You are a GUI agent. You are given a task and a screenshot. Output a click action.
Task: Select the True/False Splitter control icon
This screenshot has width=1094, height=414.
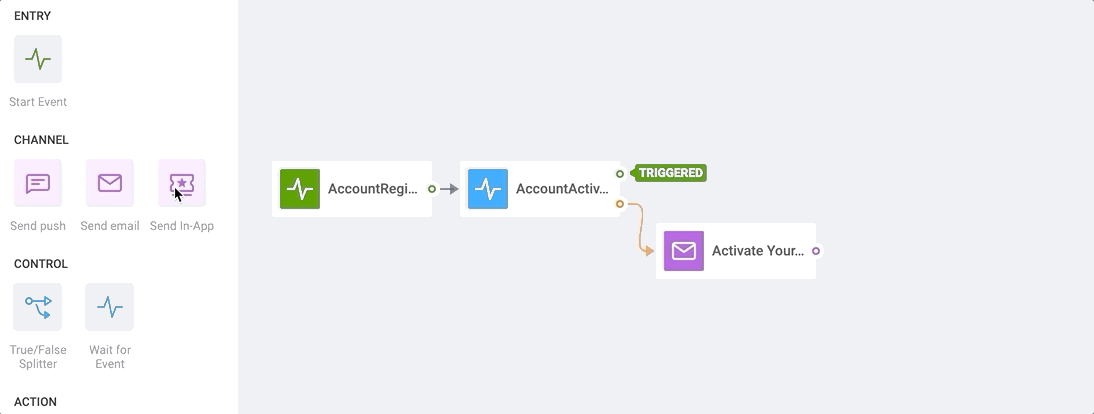(x=38, y=306)
